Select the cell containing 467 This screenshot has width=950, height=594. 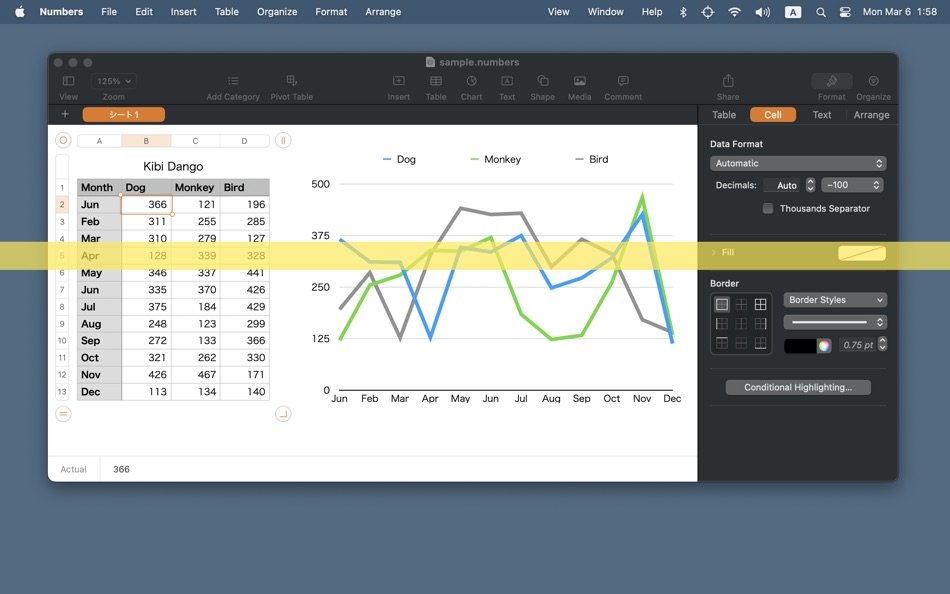pyautogui.click(x=196, y=375)
